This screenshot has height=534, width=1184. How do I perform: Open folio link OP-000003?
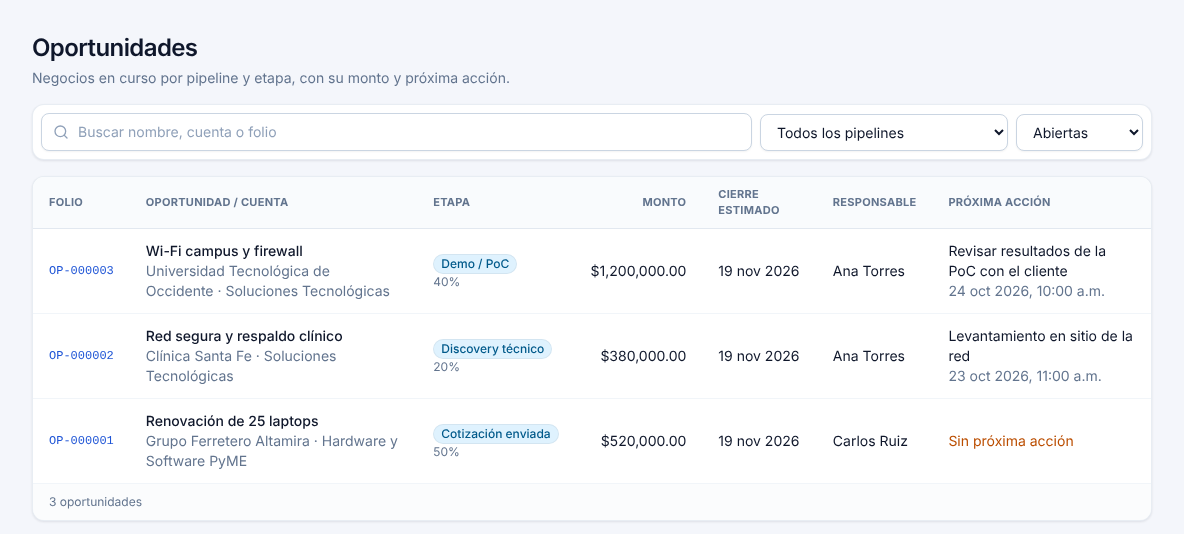[x=82, y=270]
